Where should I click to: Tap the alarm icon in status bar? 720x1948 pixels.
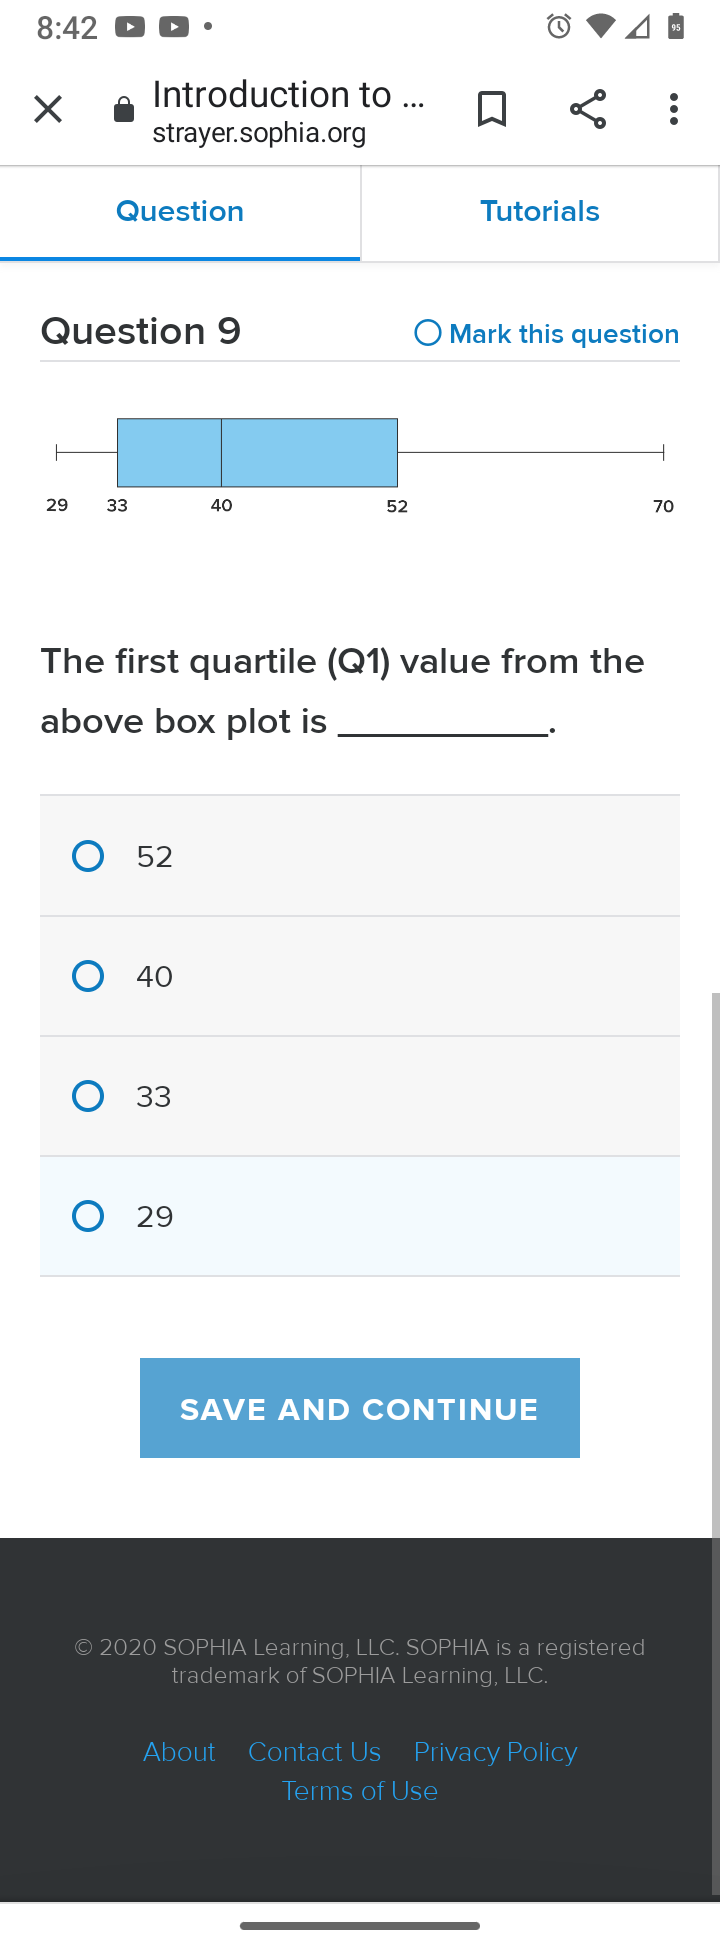tap(559, 27)
